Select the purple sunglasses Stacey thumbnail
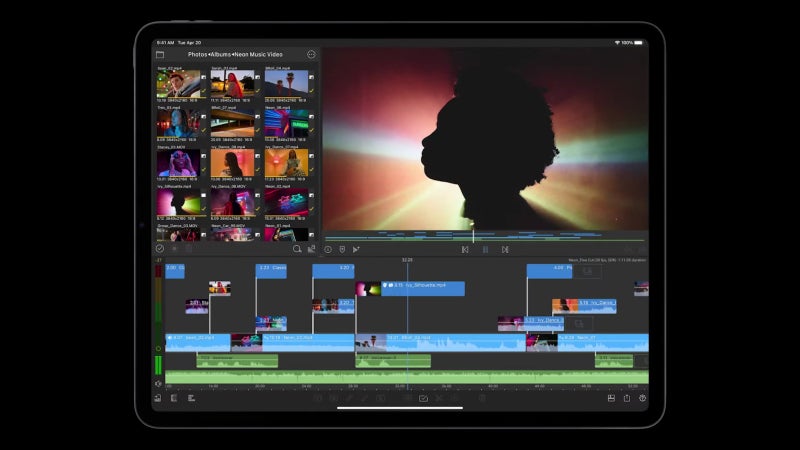The width and height of the screenshot is (800, 450). click(178, 163)
